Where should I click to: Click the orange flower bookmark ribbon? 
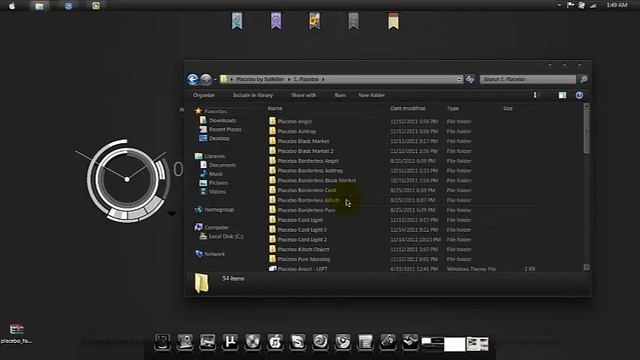click(314, 21)
